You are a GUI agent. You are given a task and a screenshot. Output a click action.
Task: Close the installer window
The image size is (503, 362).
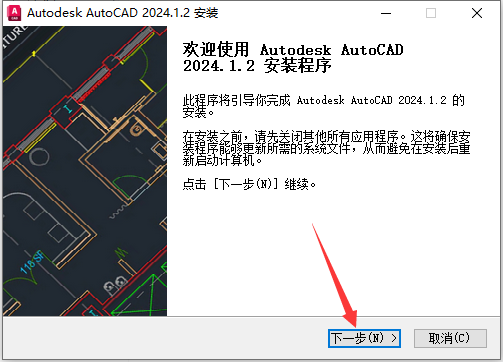coord(477,13)
